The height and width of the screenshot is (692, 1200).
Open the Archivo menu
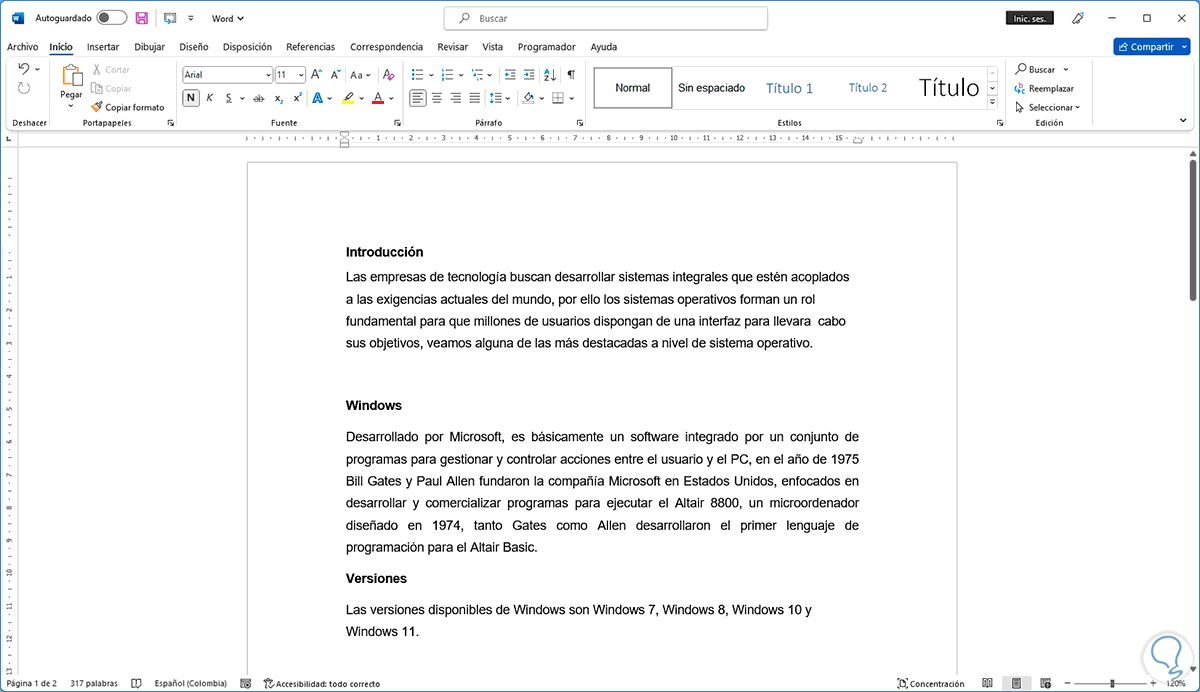[x=22, y=47]
